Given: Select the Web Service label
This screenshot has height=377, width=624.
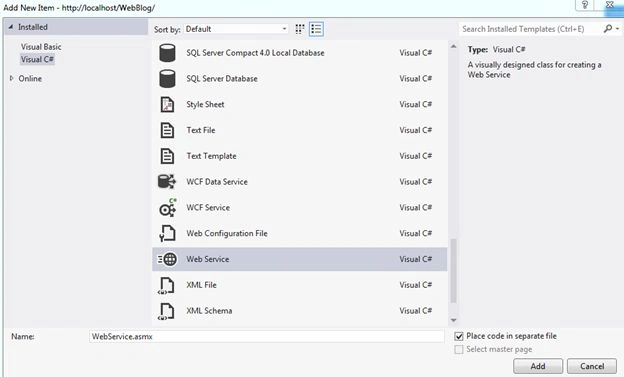Looking at the screenshot, I should (x=207, y=259).
